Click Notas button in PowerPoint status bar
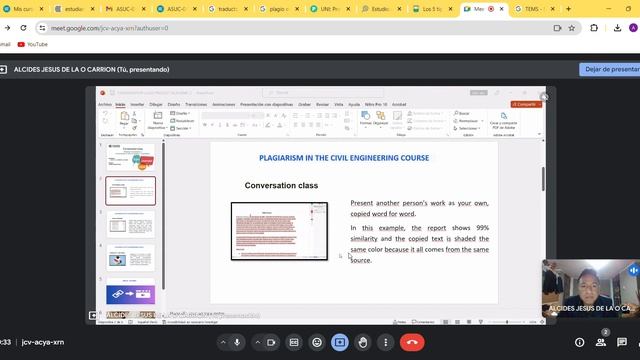 click(x=400, y=322)
